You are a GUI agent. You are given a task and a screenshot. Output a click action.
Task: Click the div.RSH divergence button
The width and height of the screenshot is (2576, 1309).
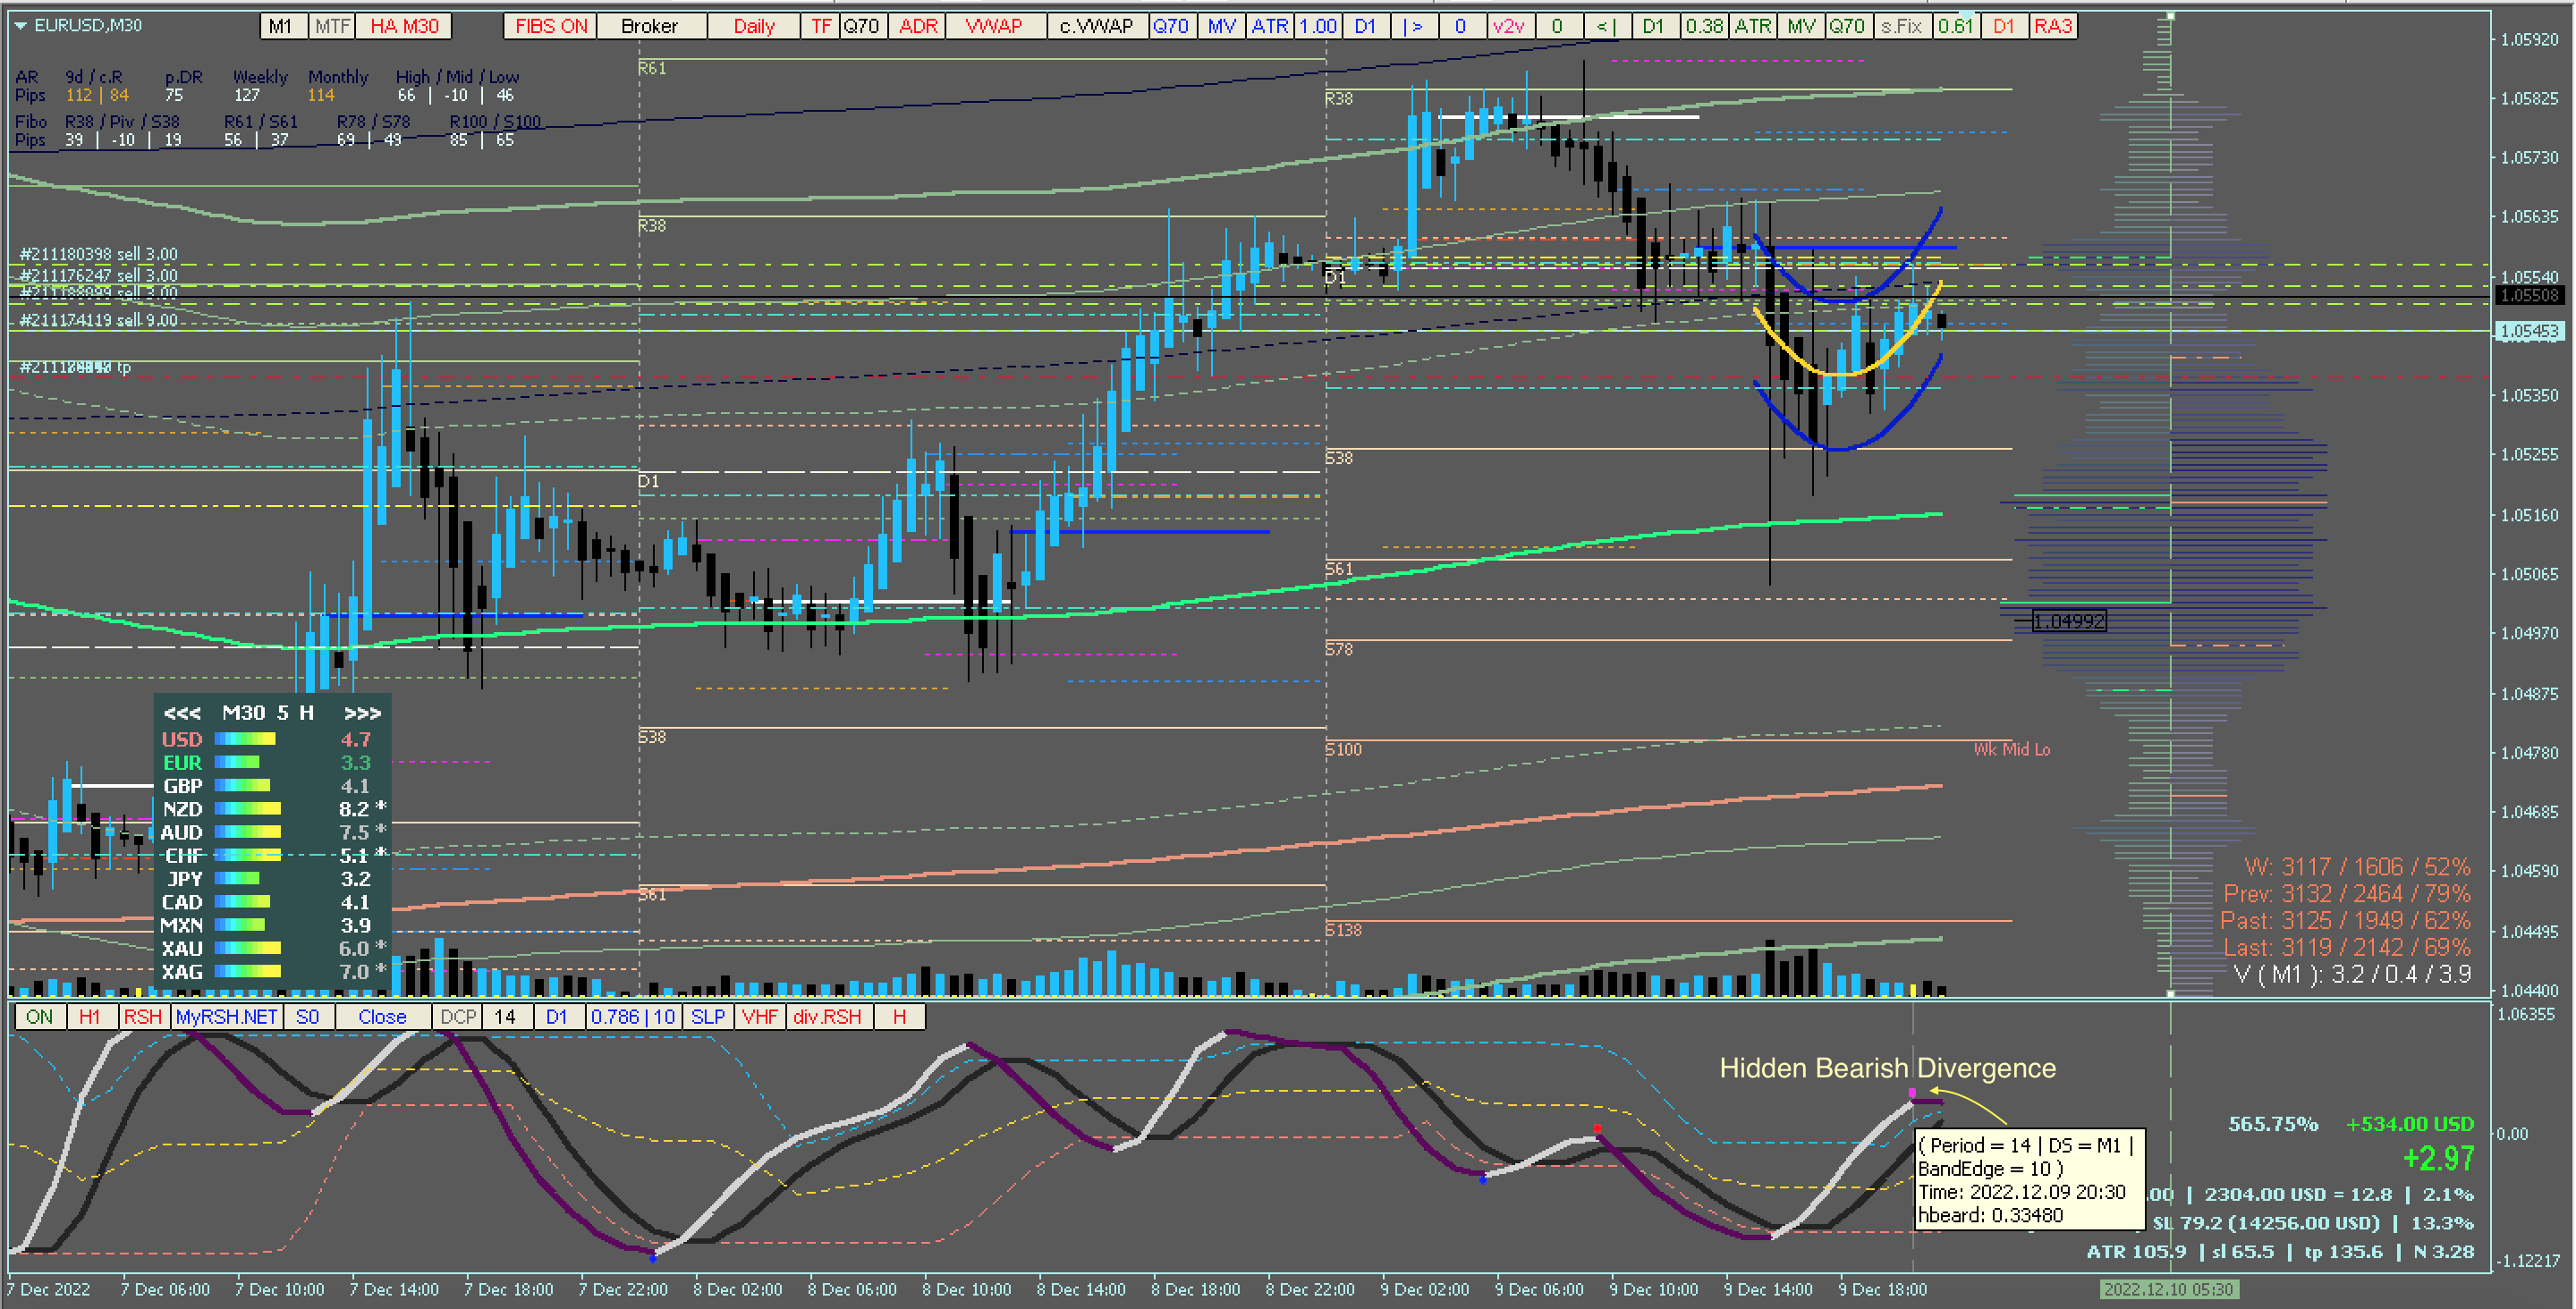pos(826,1017)
